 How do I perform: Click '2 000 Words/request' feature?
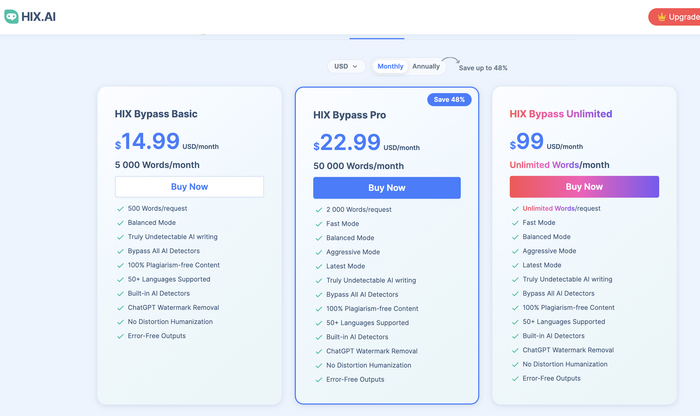359,209
